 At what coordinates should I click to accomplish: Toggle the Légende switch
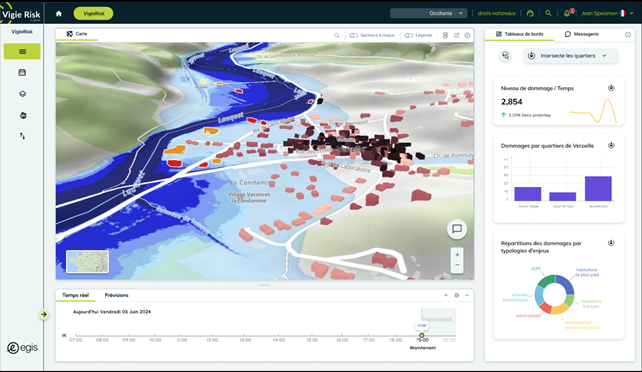coord(409,35)
